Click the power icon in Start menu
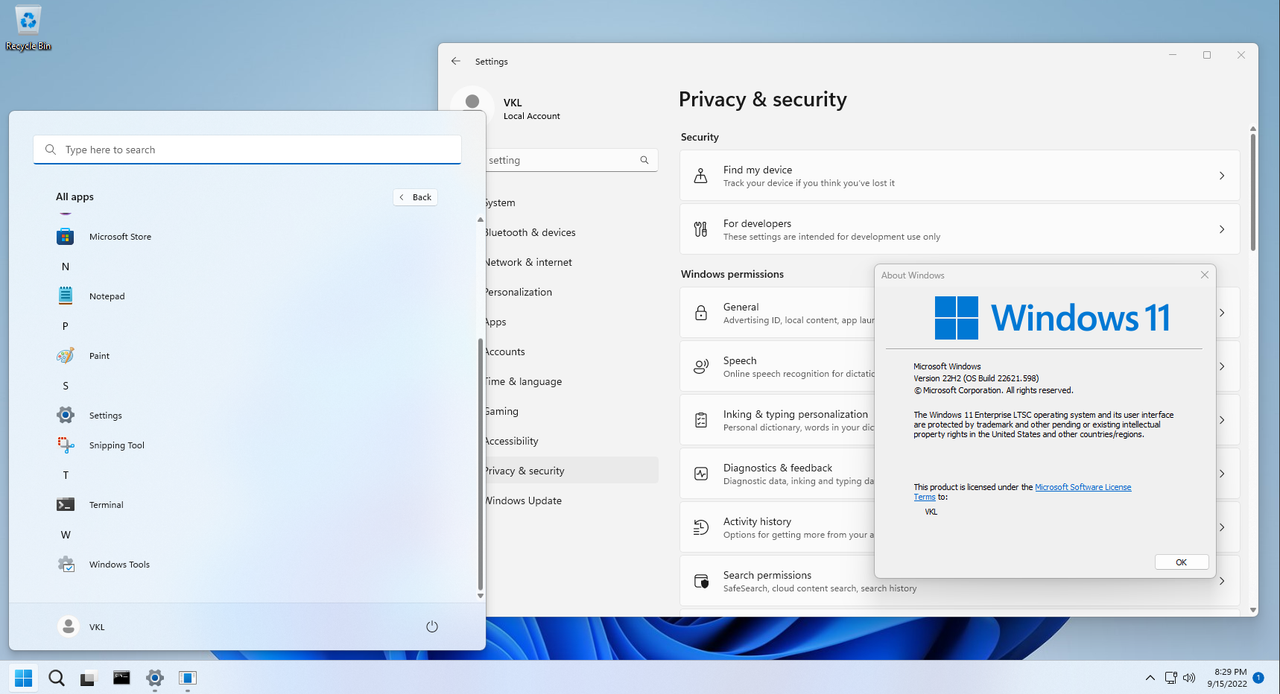This screenshot has width=1280, height=694. (x=432, y=626)
